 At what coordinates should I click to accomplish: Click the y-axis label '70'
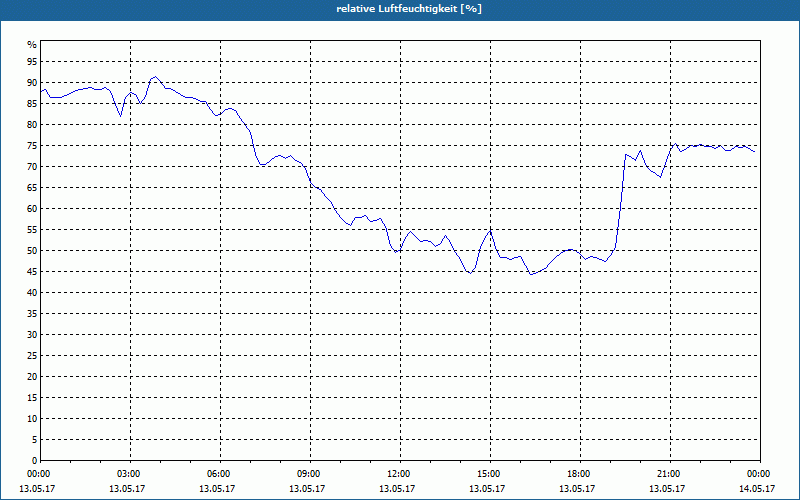point(32,167)
